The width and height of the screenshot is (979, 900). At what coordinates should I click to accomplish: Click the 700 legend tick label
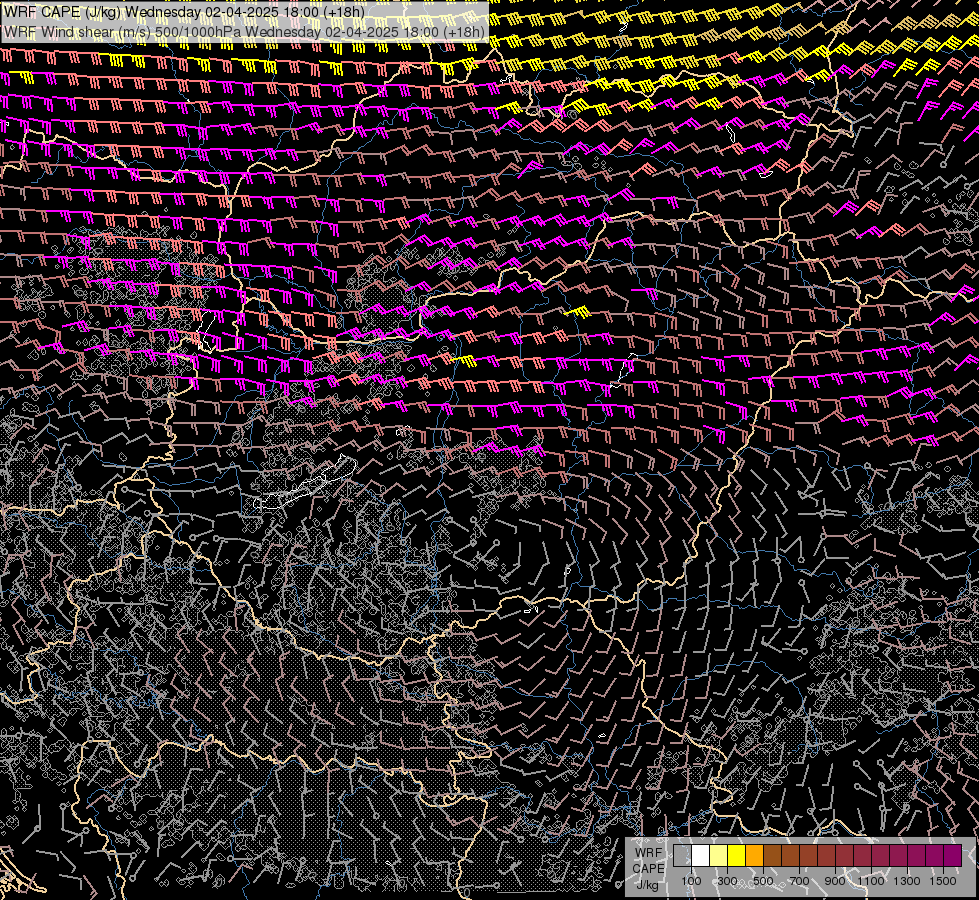800,881
